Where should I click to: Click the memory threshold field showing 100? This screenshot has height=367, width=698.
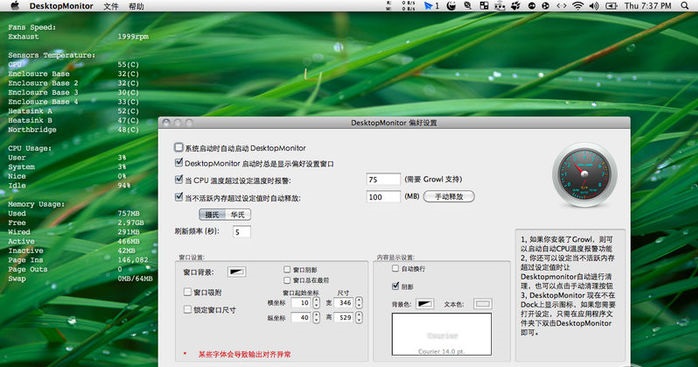pos(383,196)
